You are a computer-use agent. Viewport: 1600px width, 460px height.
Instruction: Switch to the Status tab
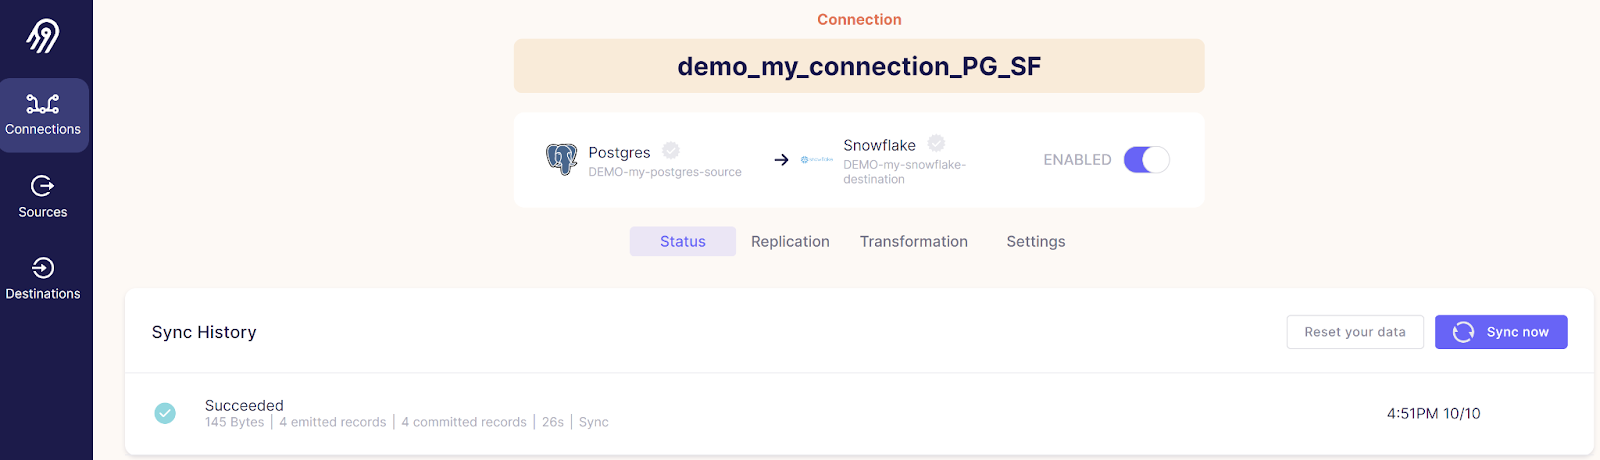pyautogui.click(x=682, y=241)
